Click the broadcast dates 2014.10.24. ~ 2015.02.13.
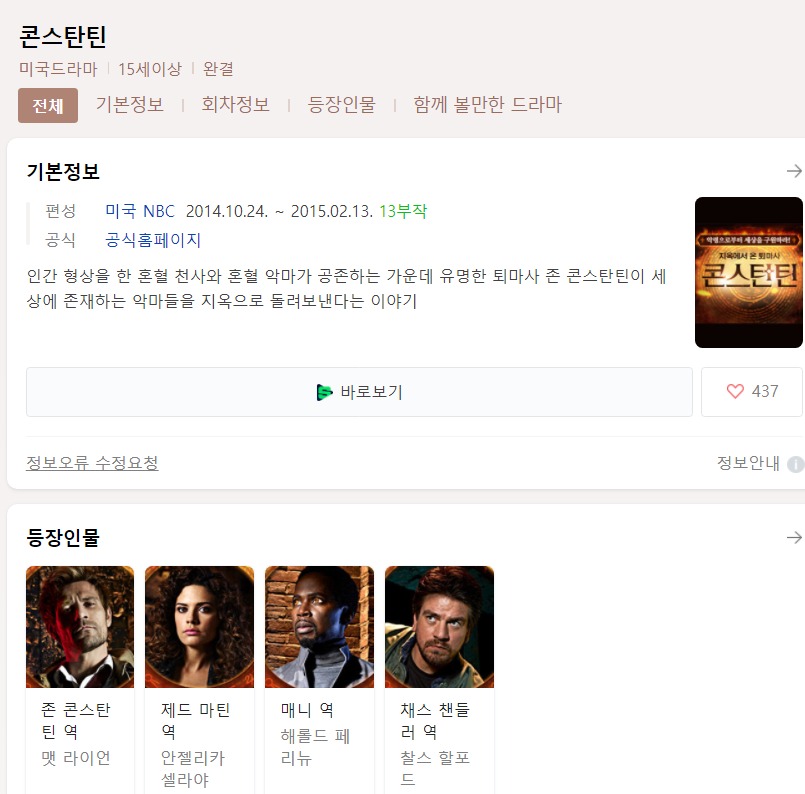The image size is (805, 794). point(279,211)
